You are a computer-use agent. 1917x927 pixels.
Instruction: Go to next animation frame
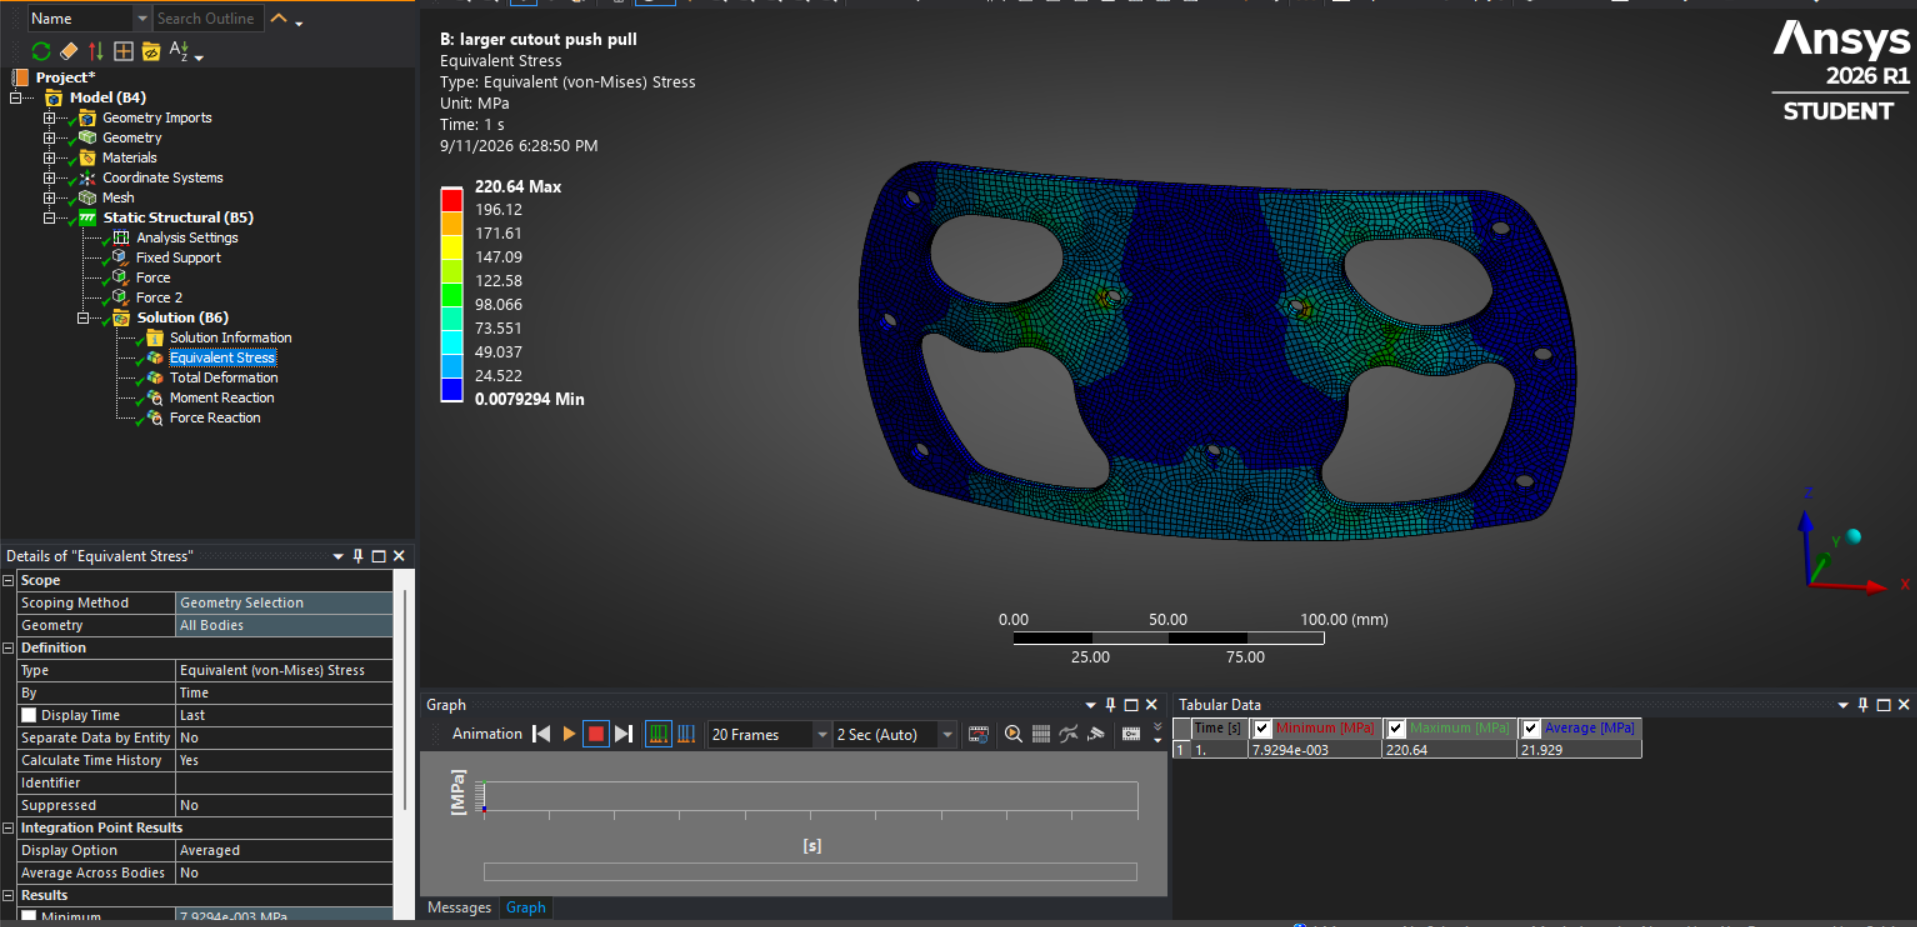pyautogui.click(x=624, y=734)
